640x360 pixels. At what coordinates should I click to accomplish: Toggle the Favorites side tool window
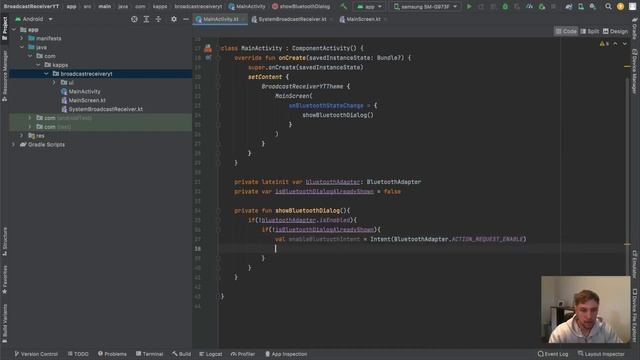(5, 280)
